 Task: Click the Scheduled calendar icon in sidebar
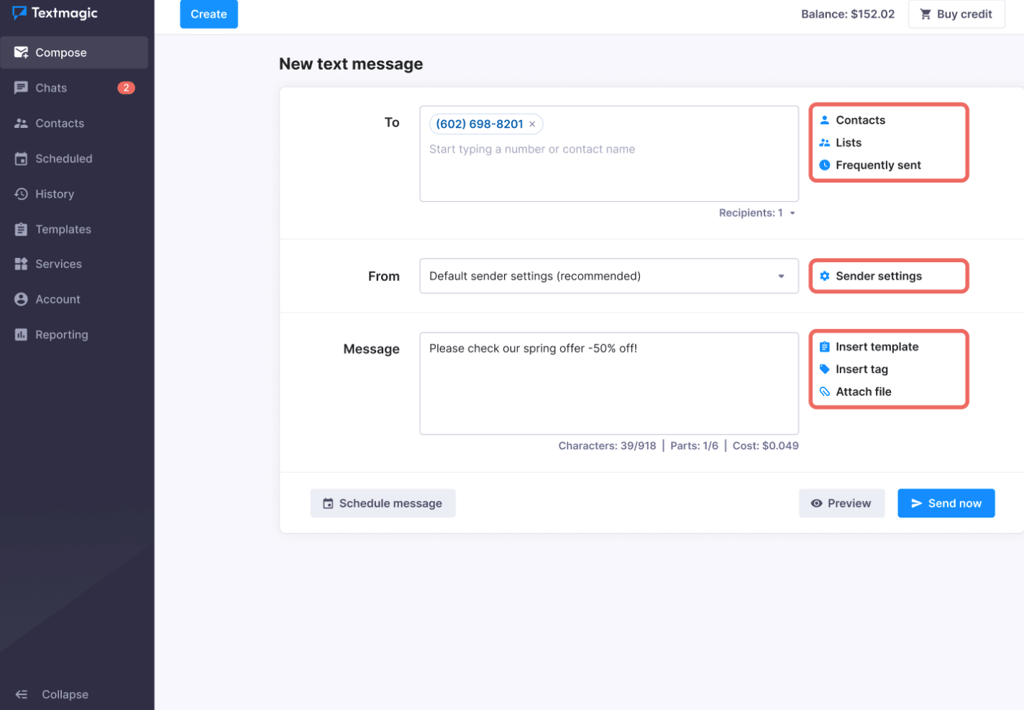(x=21, y=158)
